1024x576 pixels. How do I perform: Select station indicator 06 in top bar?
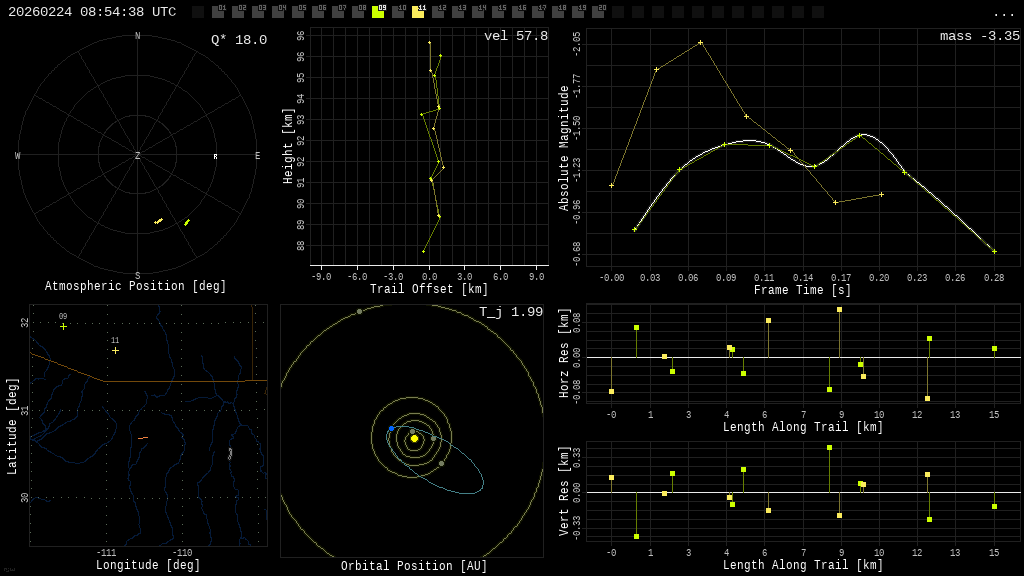(x=318, y=12)
